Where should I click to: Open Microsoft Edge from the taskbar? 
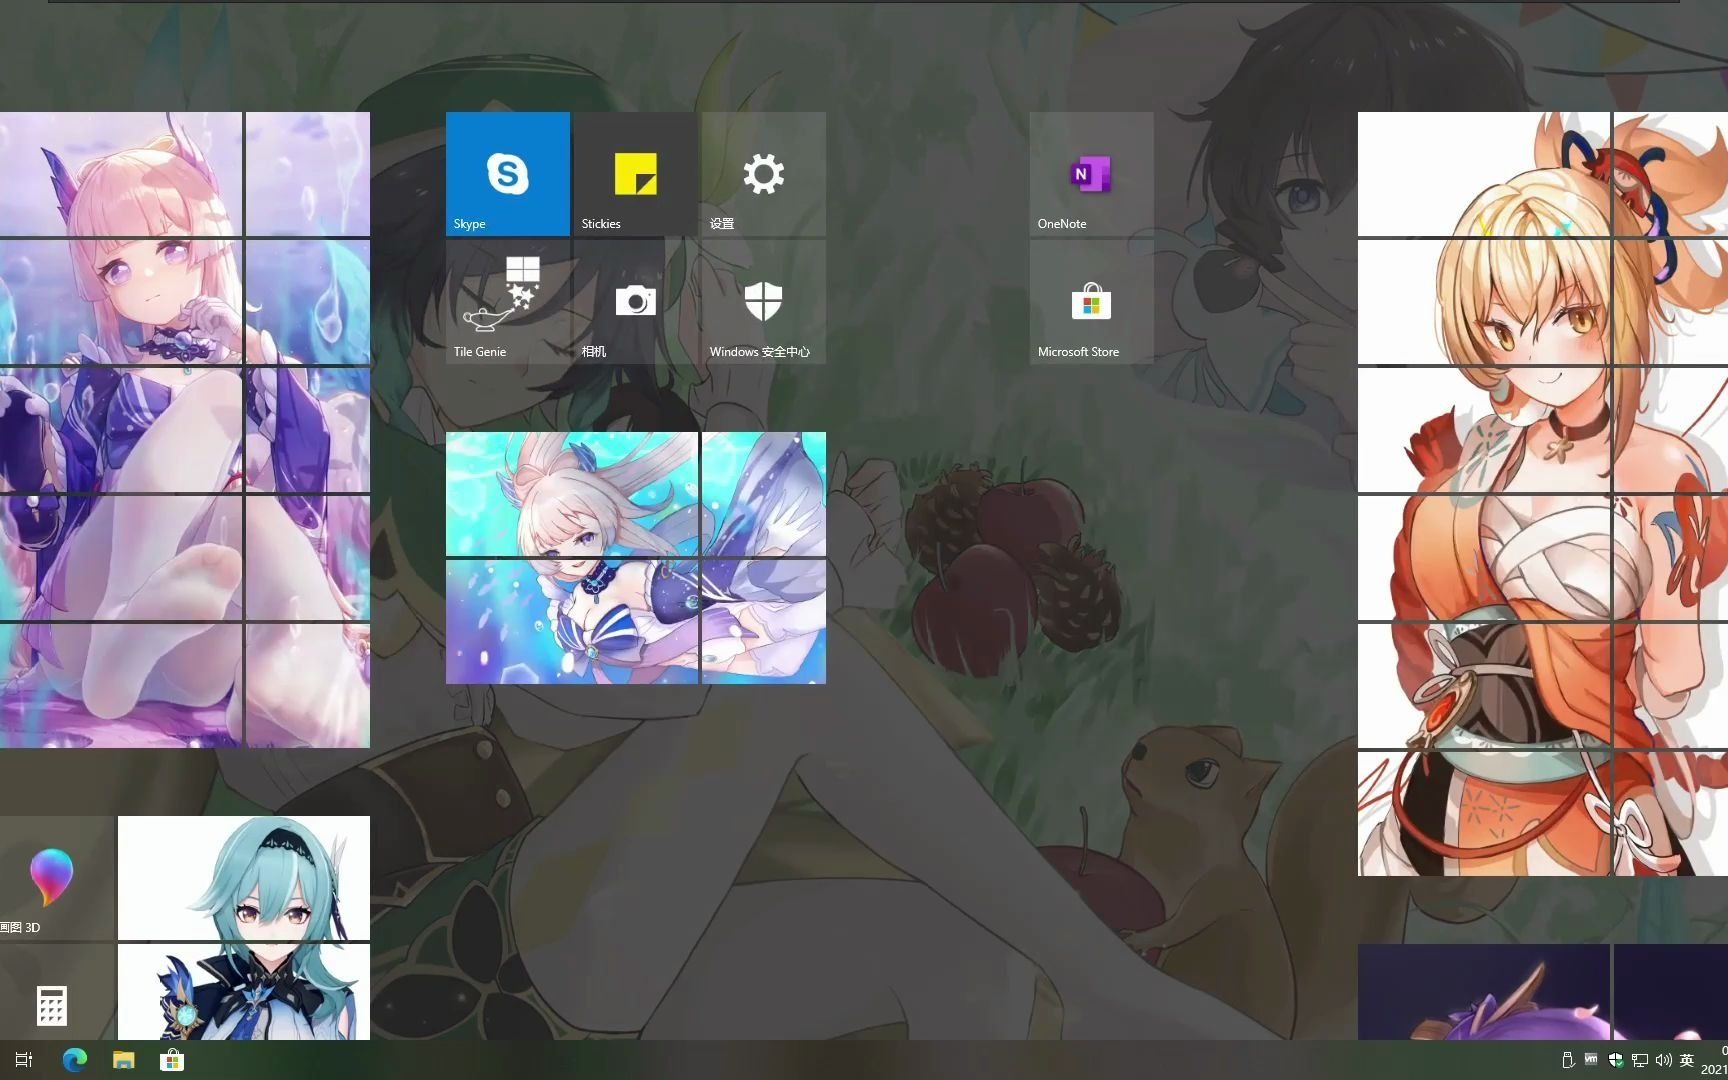click(75, 1060)
